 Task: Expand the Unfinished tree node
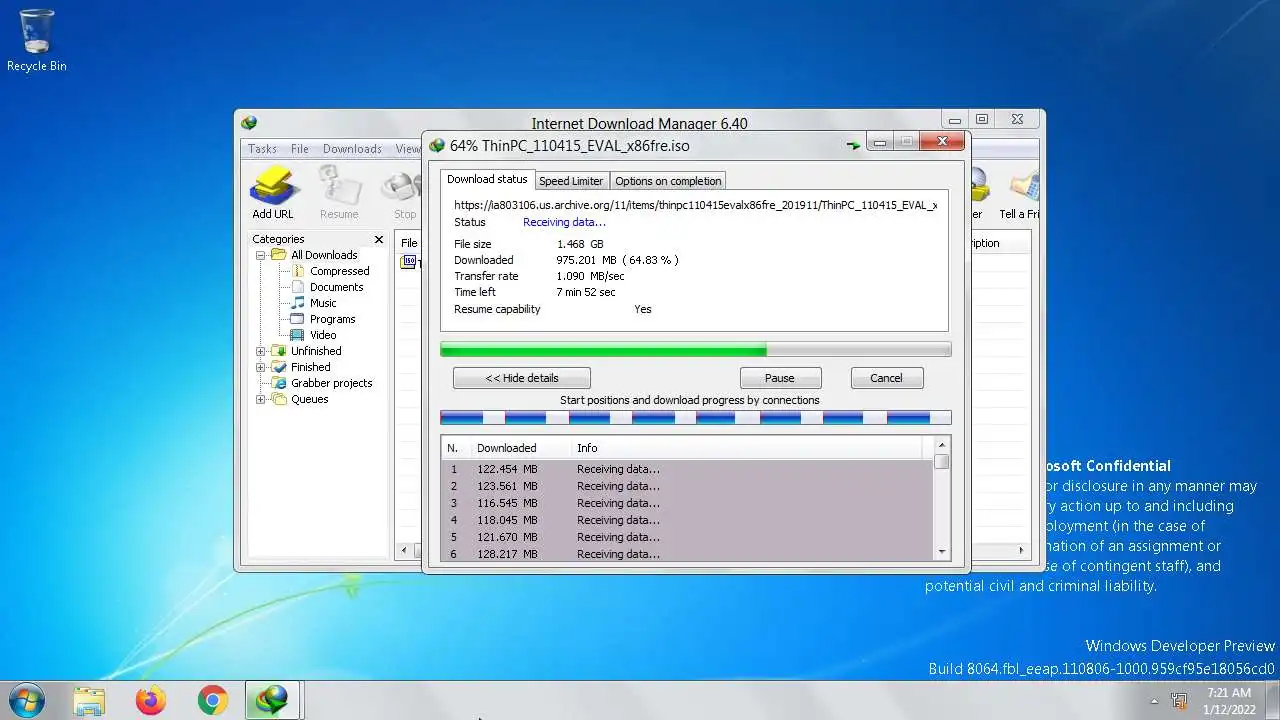(261, 351)
